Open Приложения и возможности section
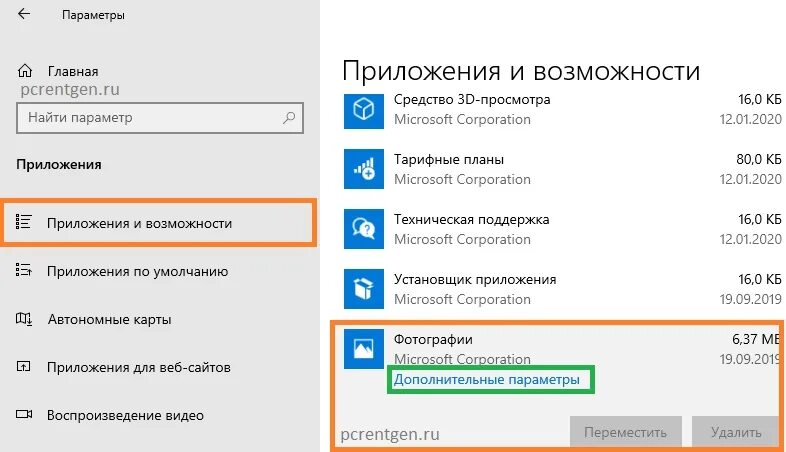Screen dimensions: 786x452 click(159, 223)
